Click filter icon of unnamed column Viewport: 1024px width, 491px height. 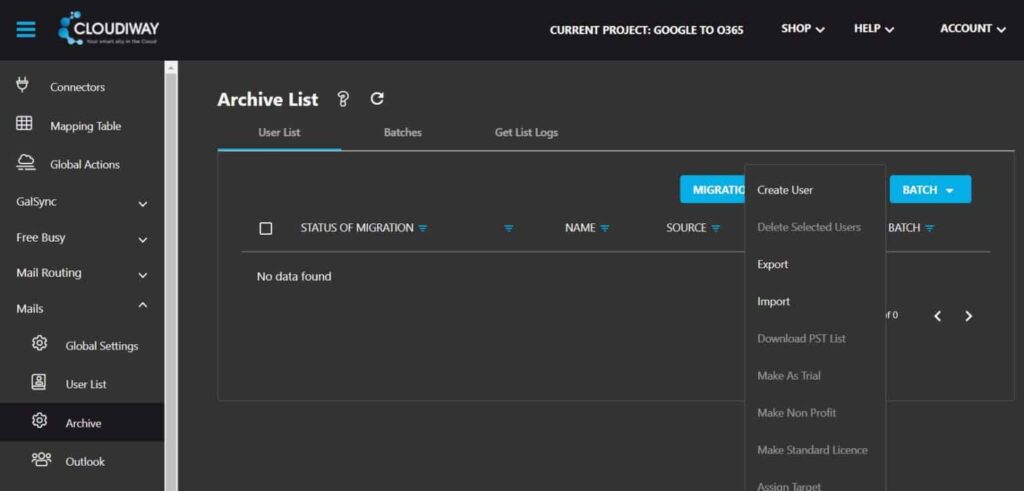[x=509, y=229]
